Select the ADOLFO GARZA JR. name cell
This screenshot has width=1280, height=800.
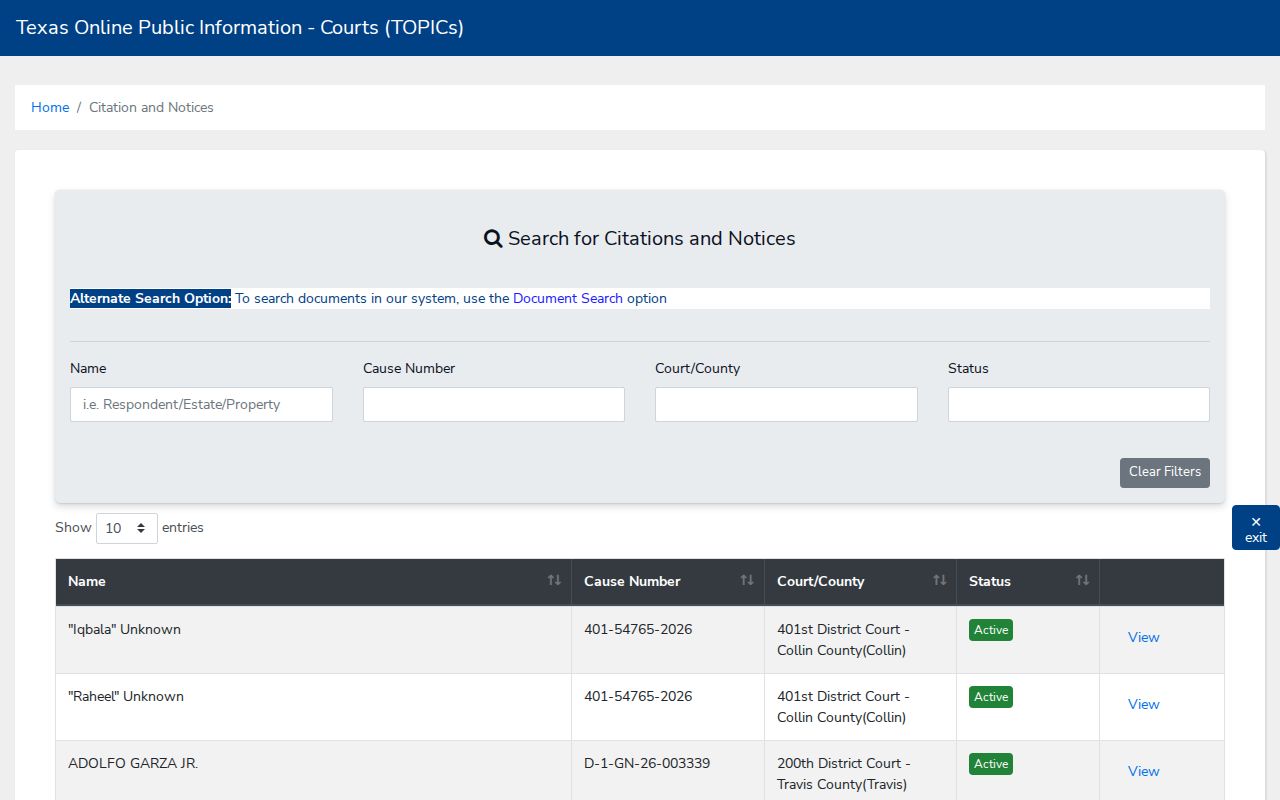(313, 770)
